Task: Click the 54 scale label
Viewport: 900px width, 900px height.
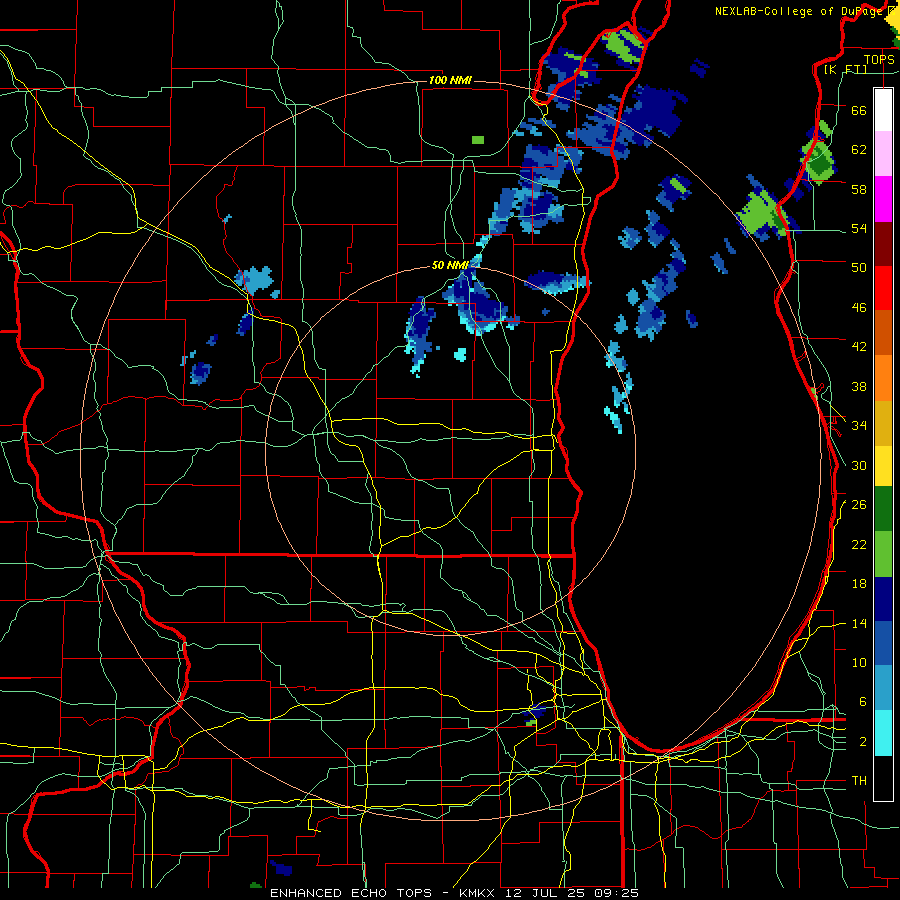Action: coord(859,228)
